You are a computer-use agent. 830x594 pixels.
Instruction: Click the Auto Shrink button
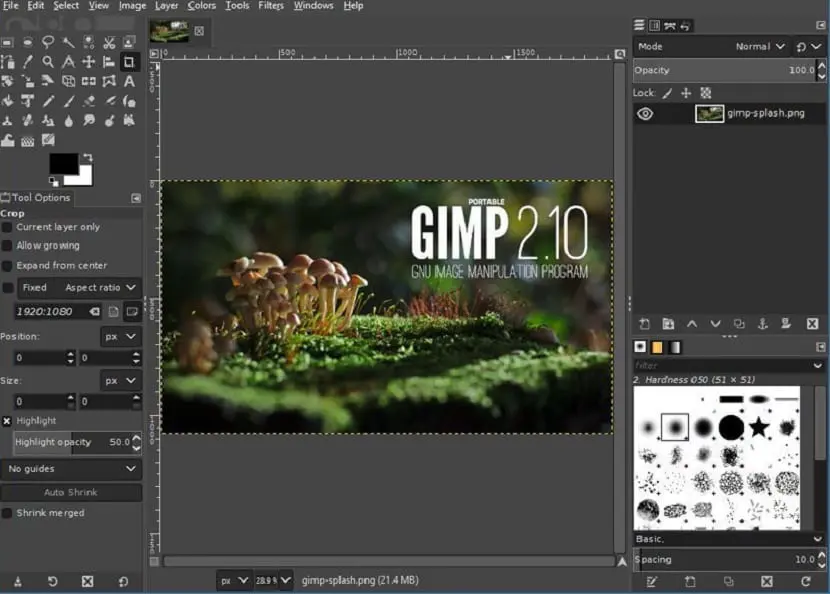click(73, 491)
